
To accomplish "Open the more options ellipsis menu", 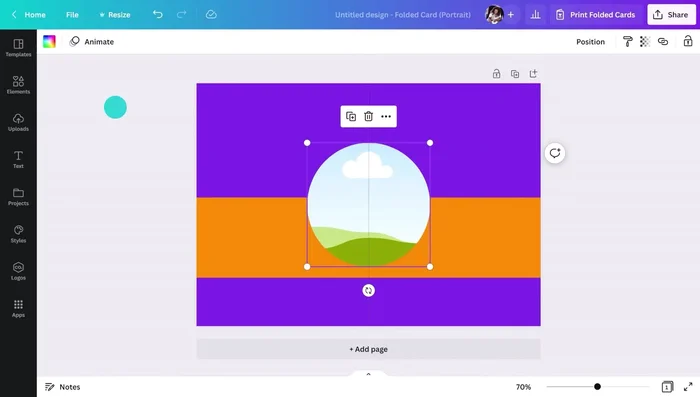I will pos(386,117).
